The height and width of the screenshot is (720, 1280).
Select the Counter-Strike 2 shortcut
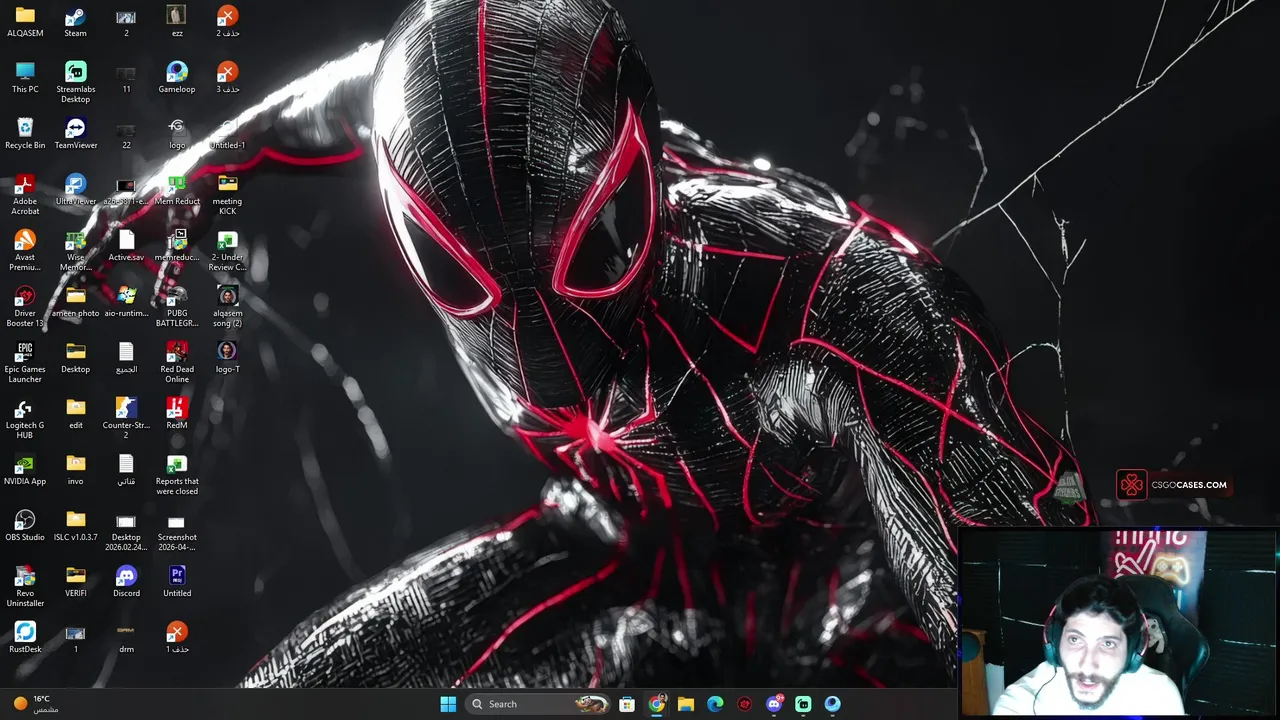[x=126, y=418]
